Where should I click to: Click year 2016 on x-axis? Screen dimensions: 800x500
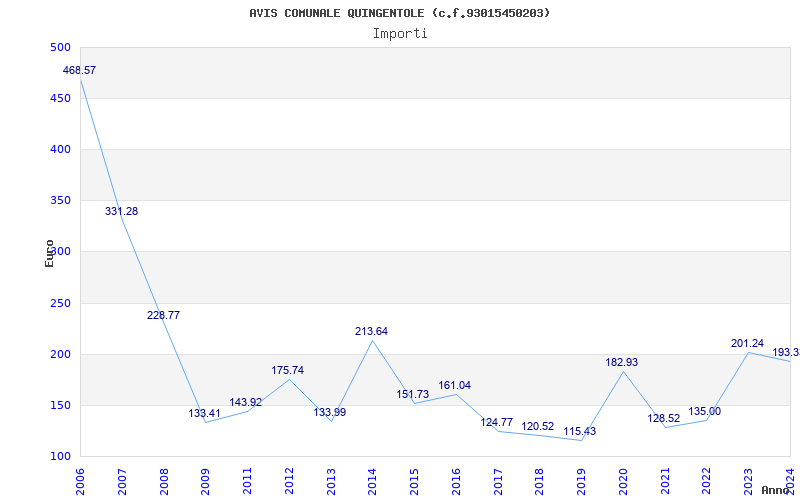point(456,482)
